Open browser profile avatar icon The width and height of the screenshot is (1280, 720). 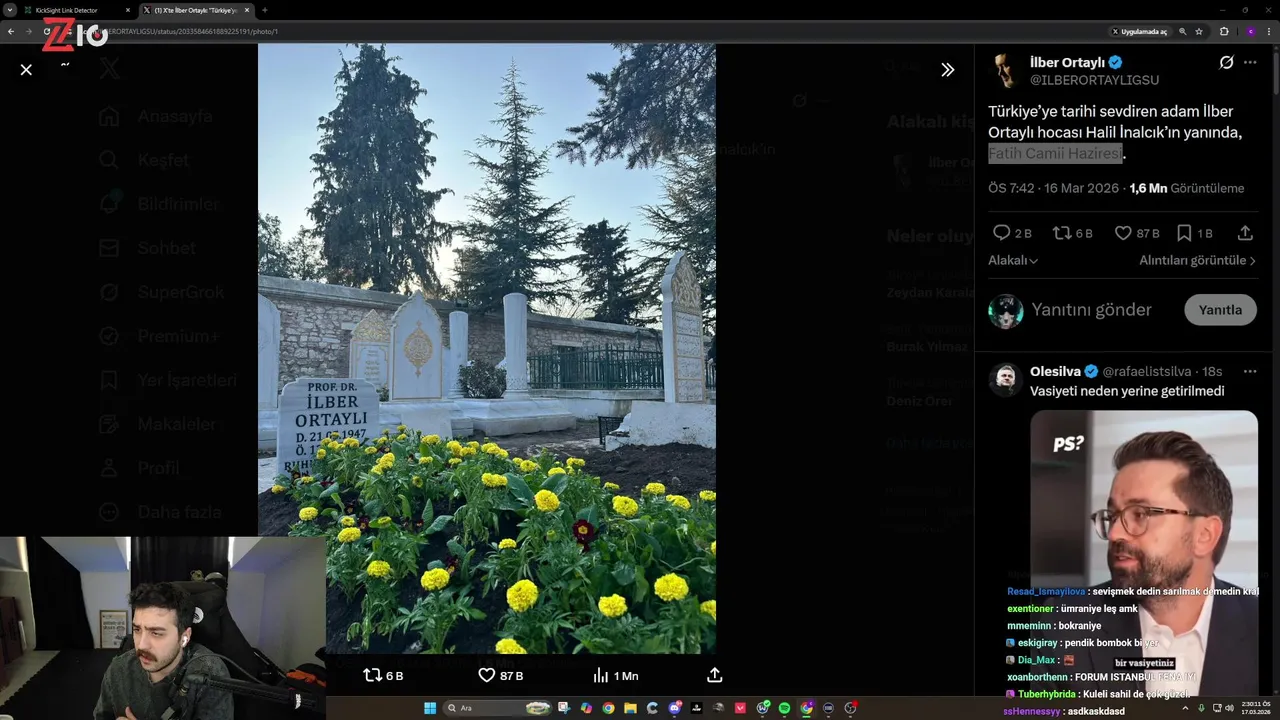[1251, 31]
